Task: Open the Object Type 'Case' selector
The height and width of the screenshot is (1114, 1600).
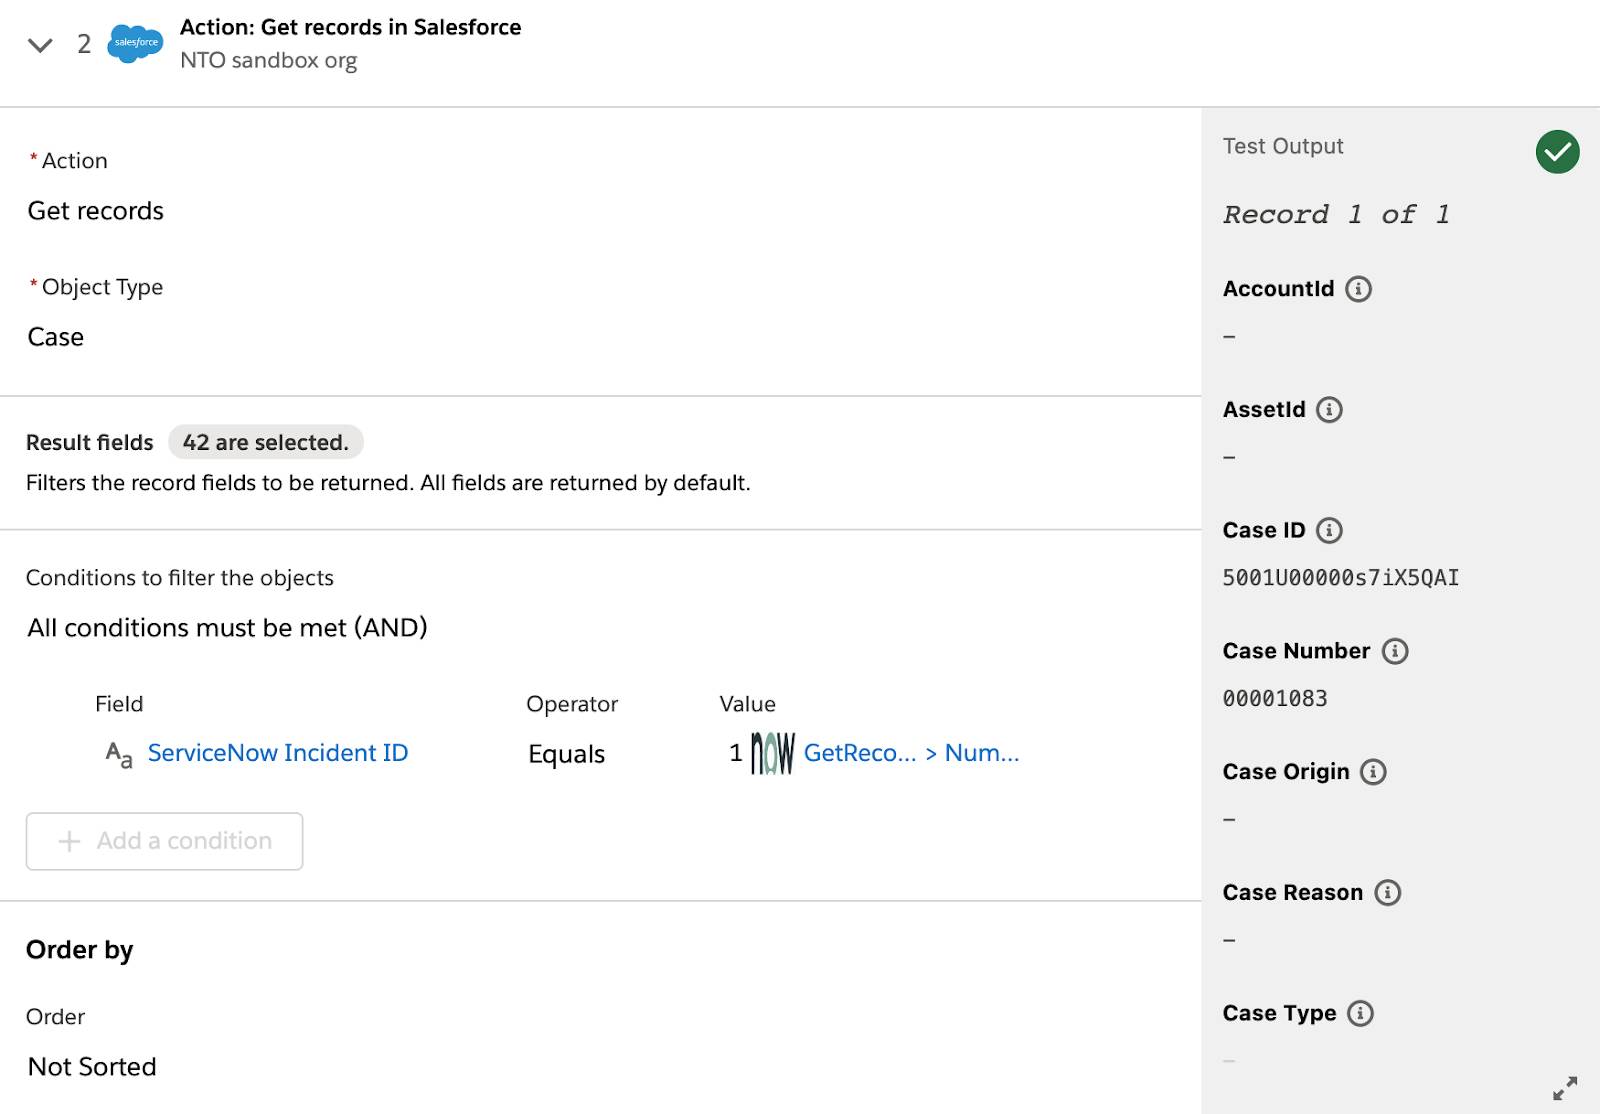Action: tap(55, 337)
